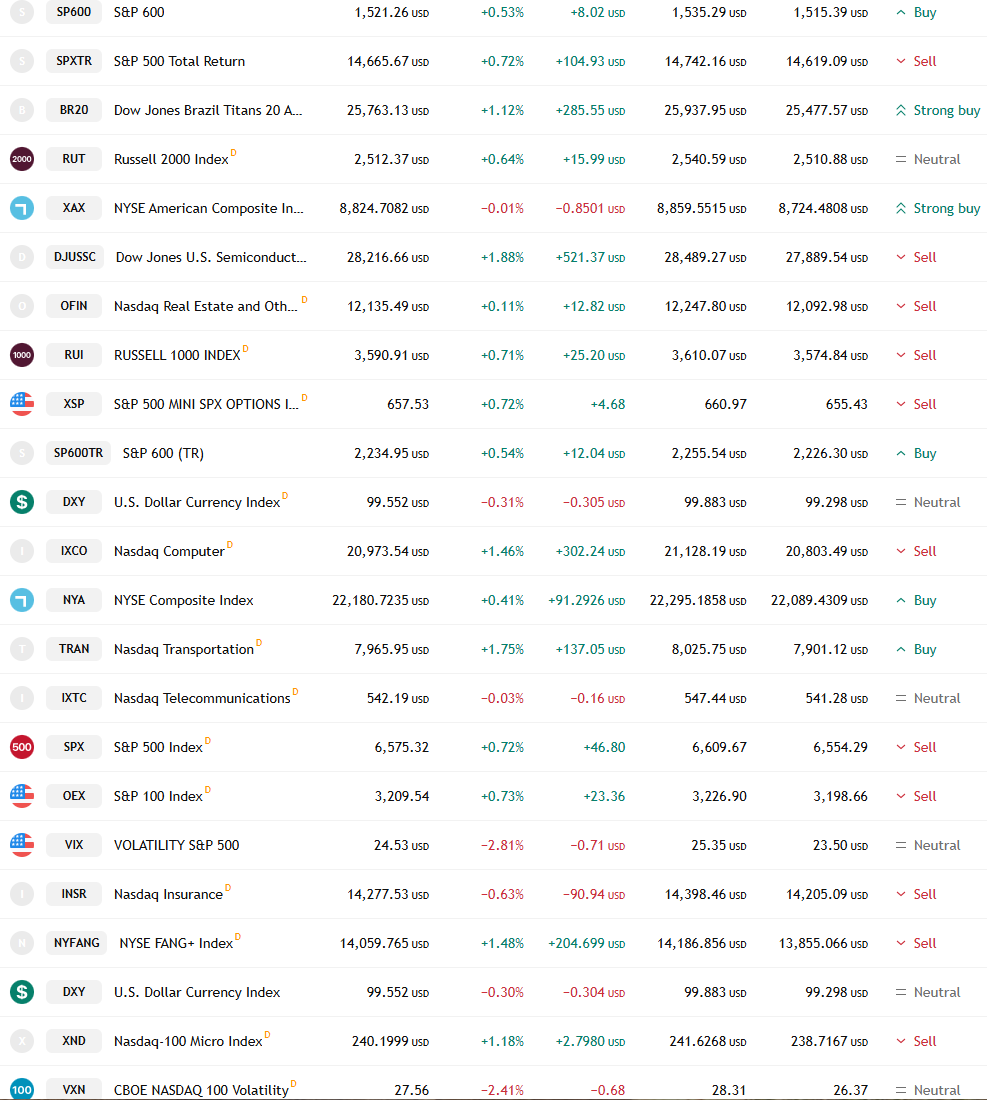Click the Buy rating for NYA
987x1100 pixels.
(x=916, y=601)
